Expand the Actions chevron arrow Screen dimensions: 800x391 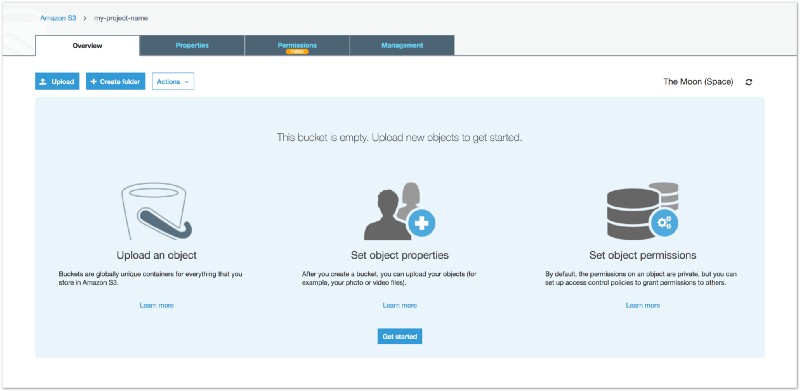[186, 82]
